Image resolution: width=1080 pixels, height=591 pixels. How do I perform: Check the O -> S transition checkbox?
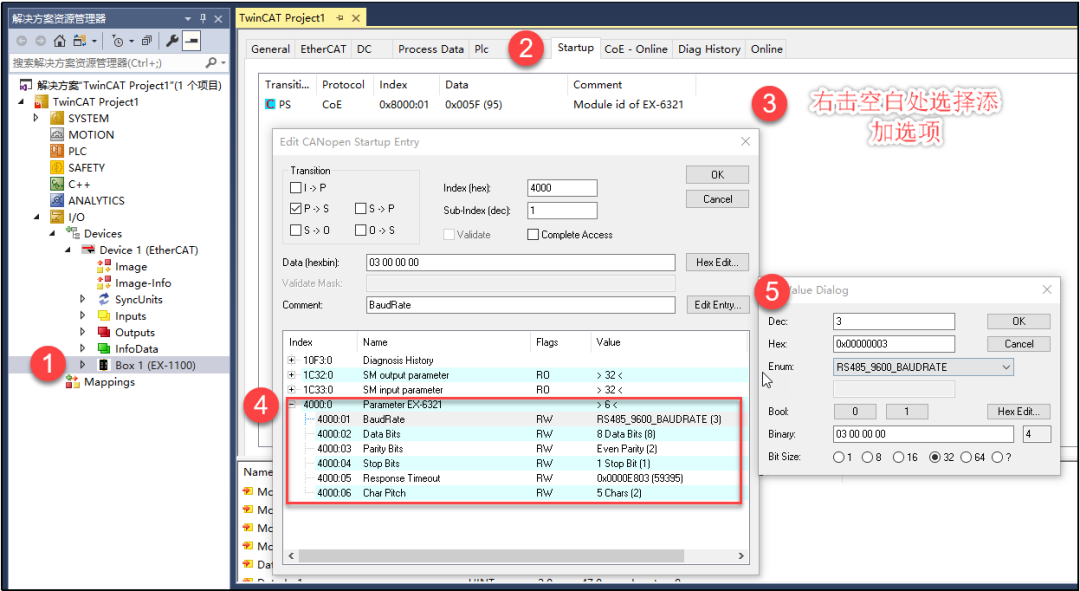tap(361, 230)
